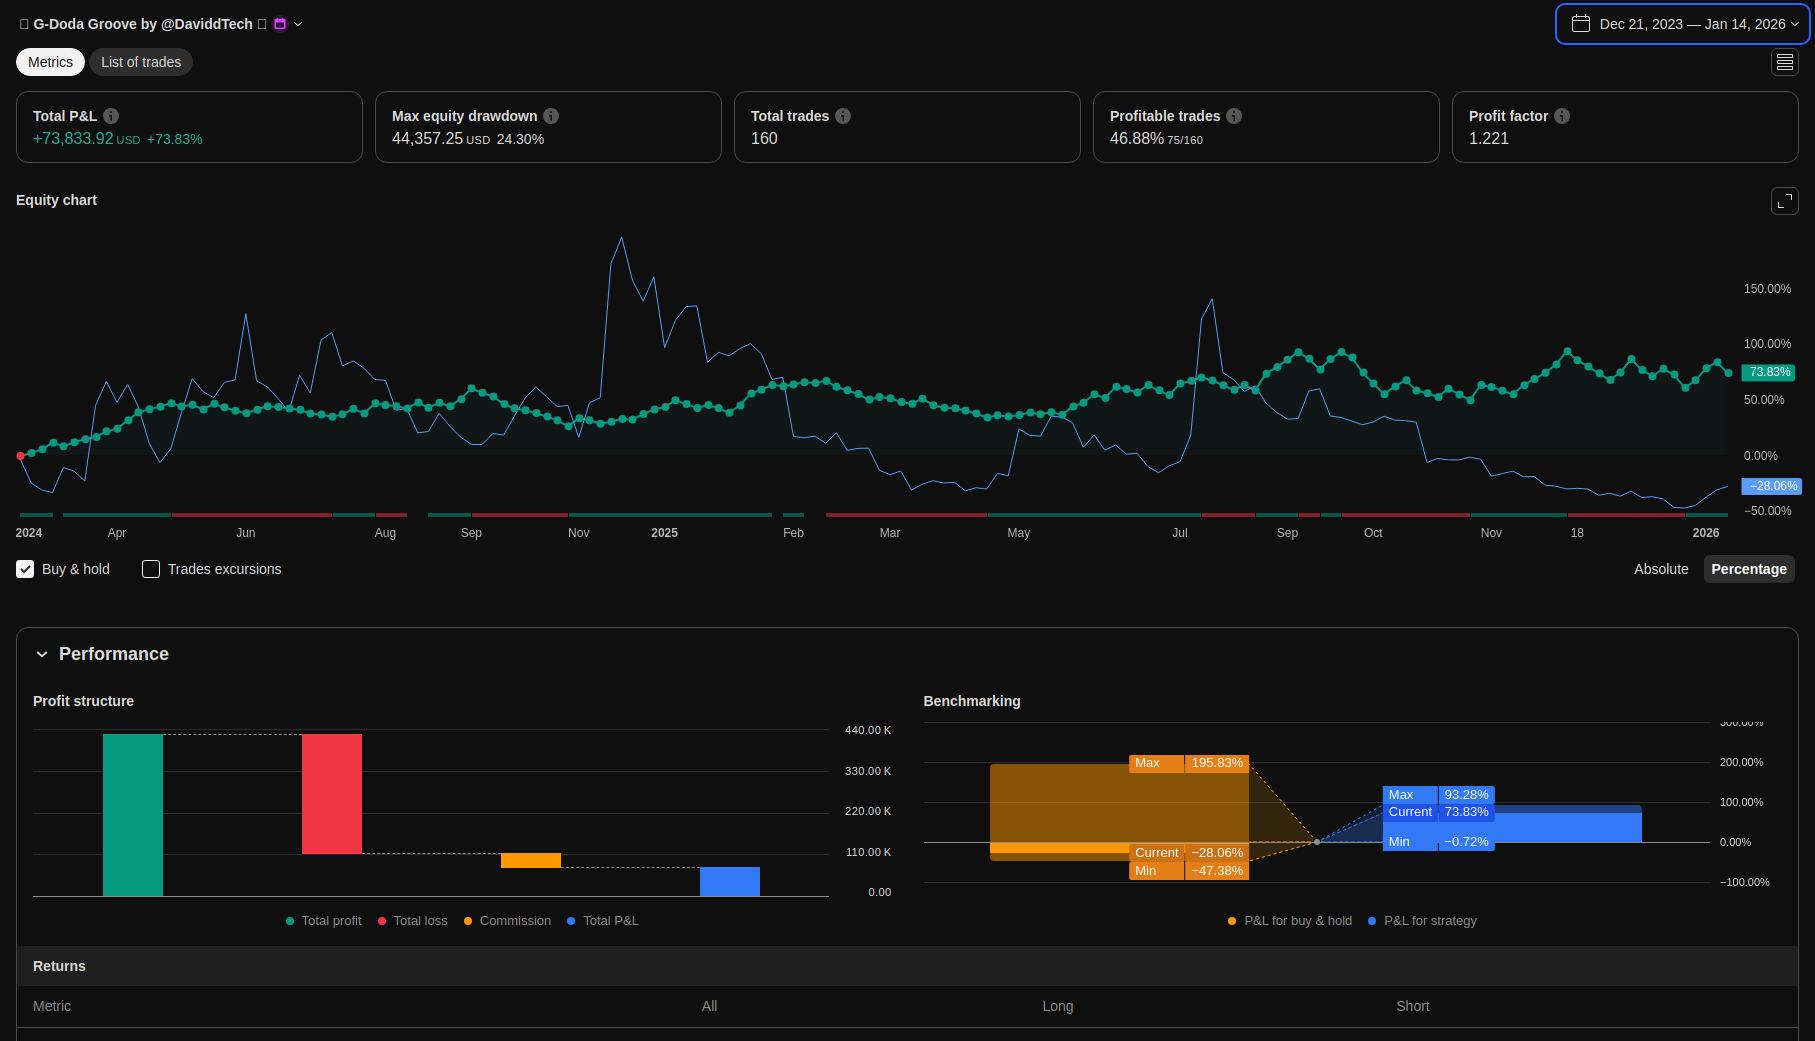This screenshot has width=1815, height=1041.
Task: Collapse the Performance section
Action: click(42, 654)
